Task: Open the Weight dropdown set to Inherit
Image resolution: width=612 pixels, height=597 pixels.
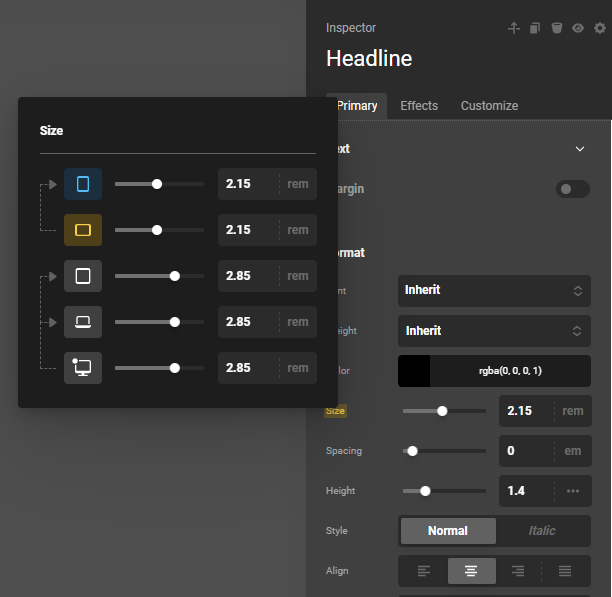Action: [494, 330]
